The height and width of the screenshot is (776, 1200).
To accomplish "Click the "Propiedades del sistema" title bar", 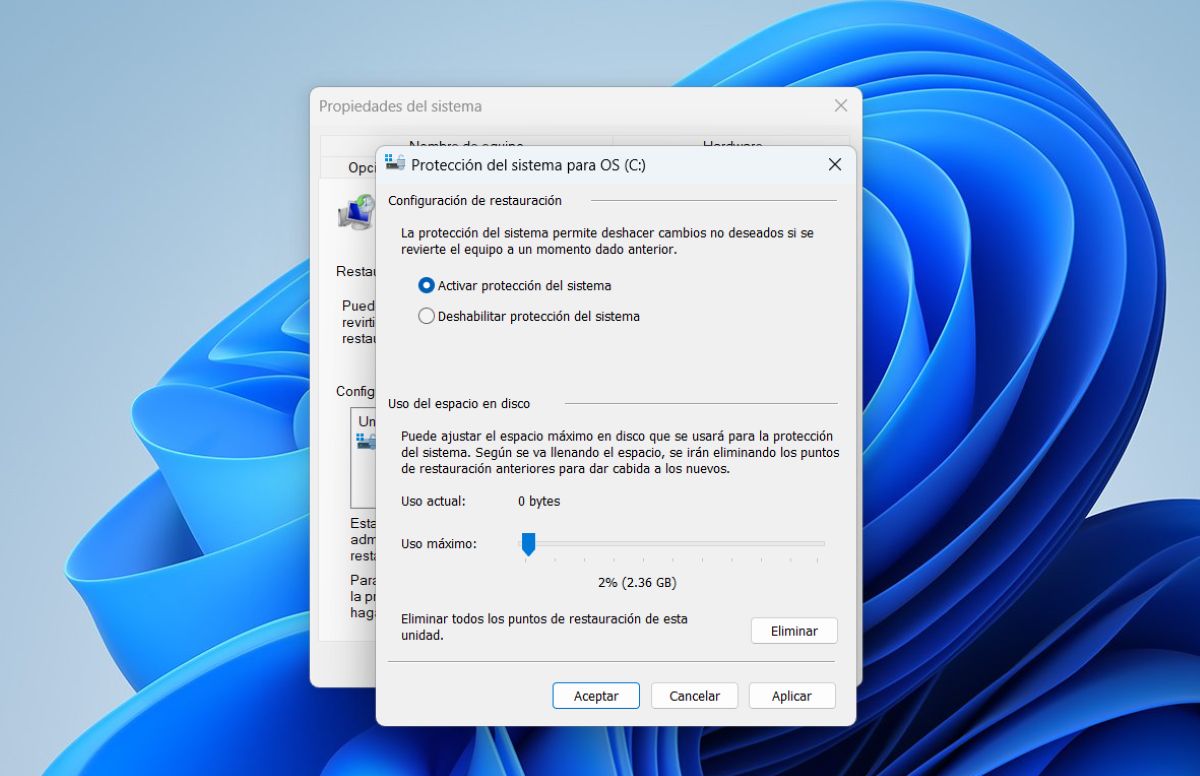I will (500, 106).
